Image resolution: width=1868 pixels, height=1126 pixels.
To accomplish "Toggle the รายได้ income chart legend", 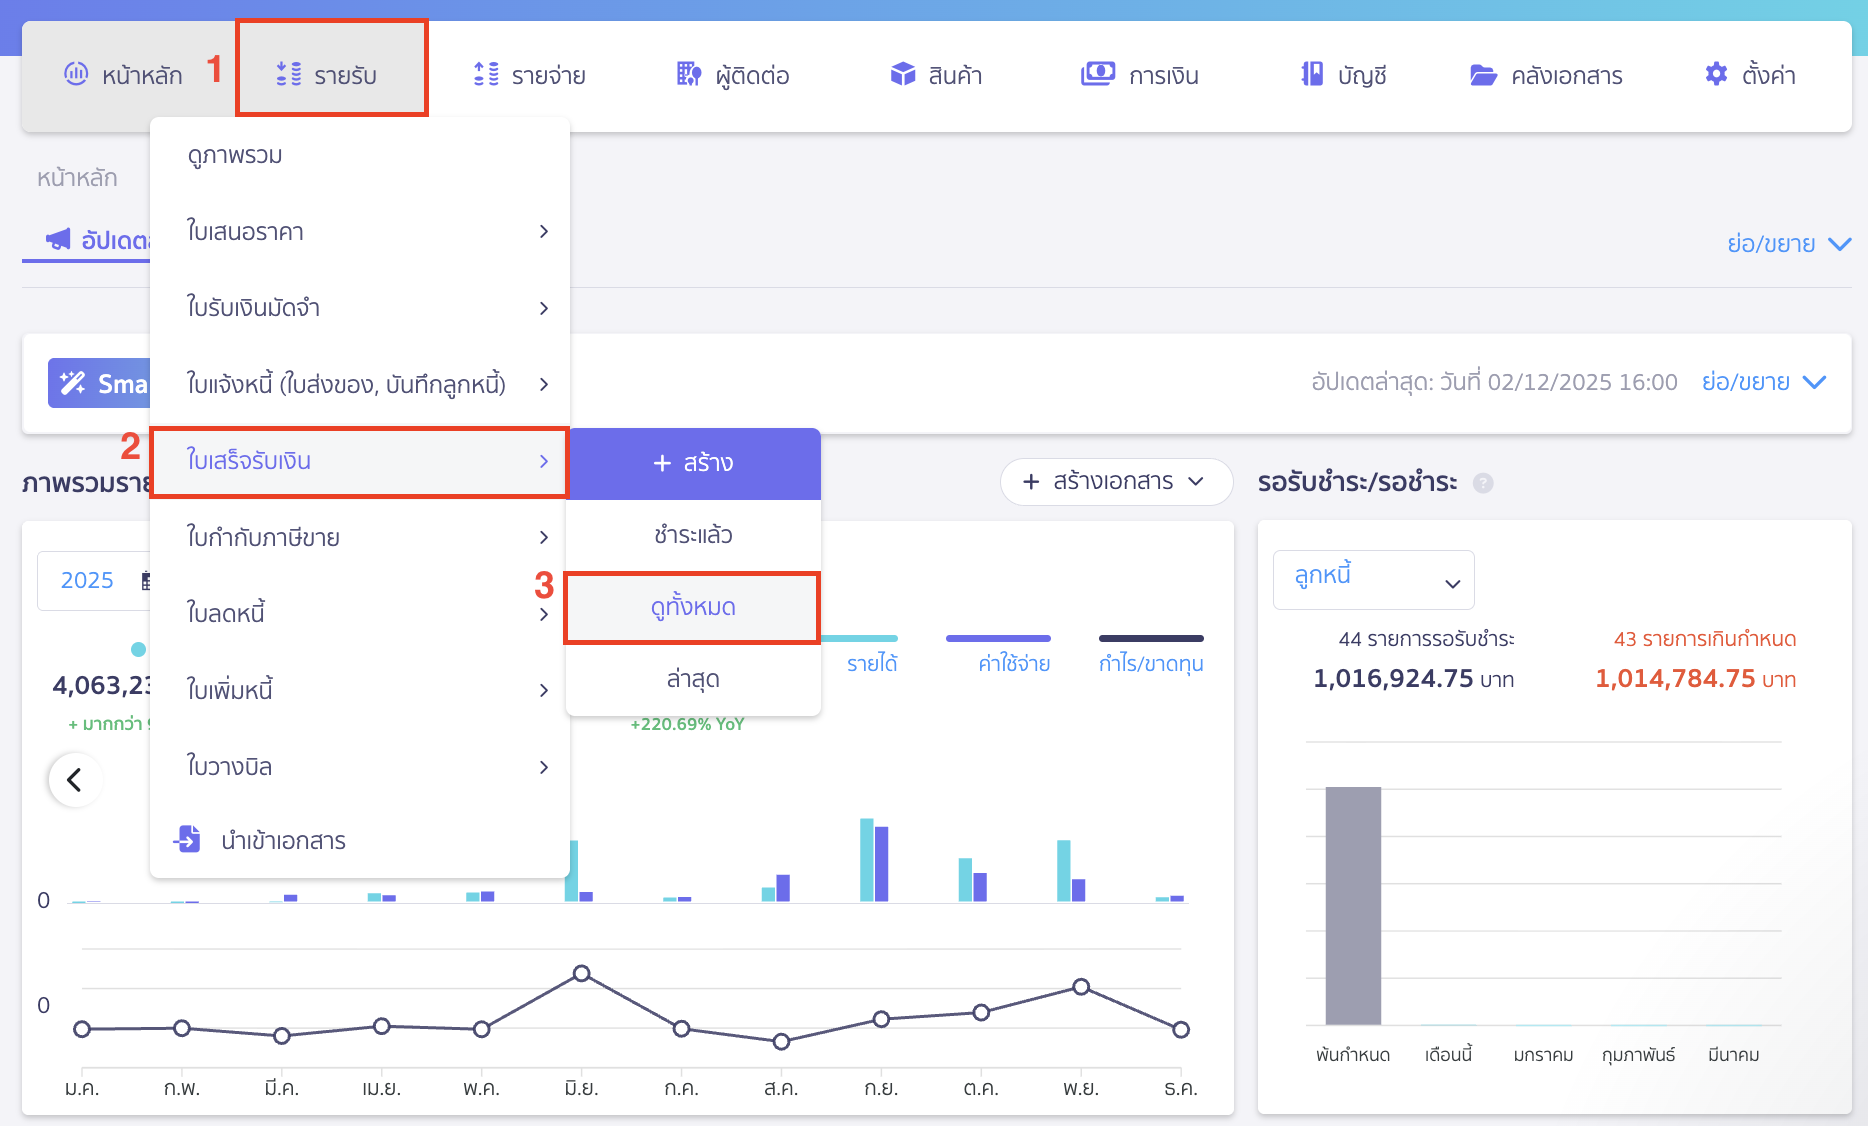I will tap(871, 663).
